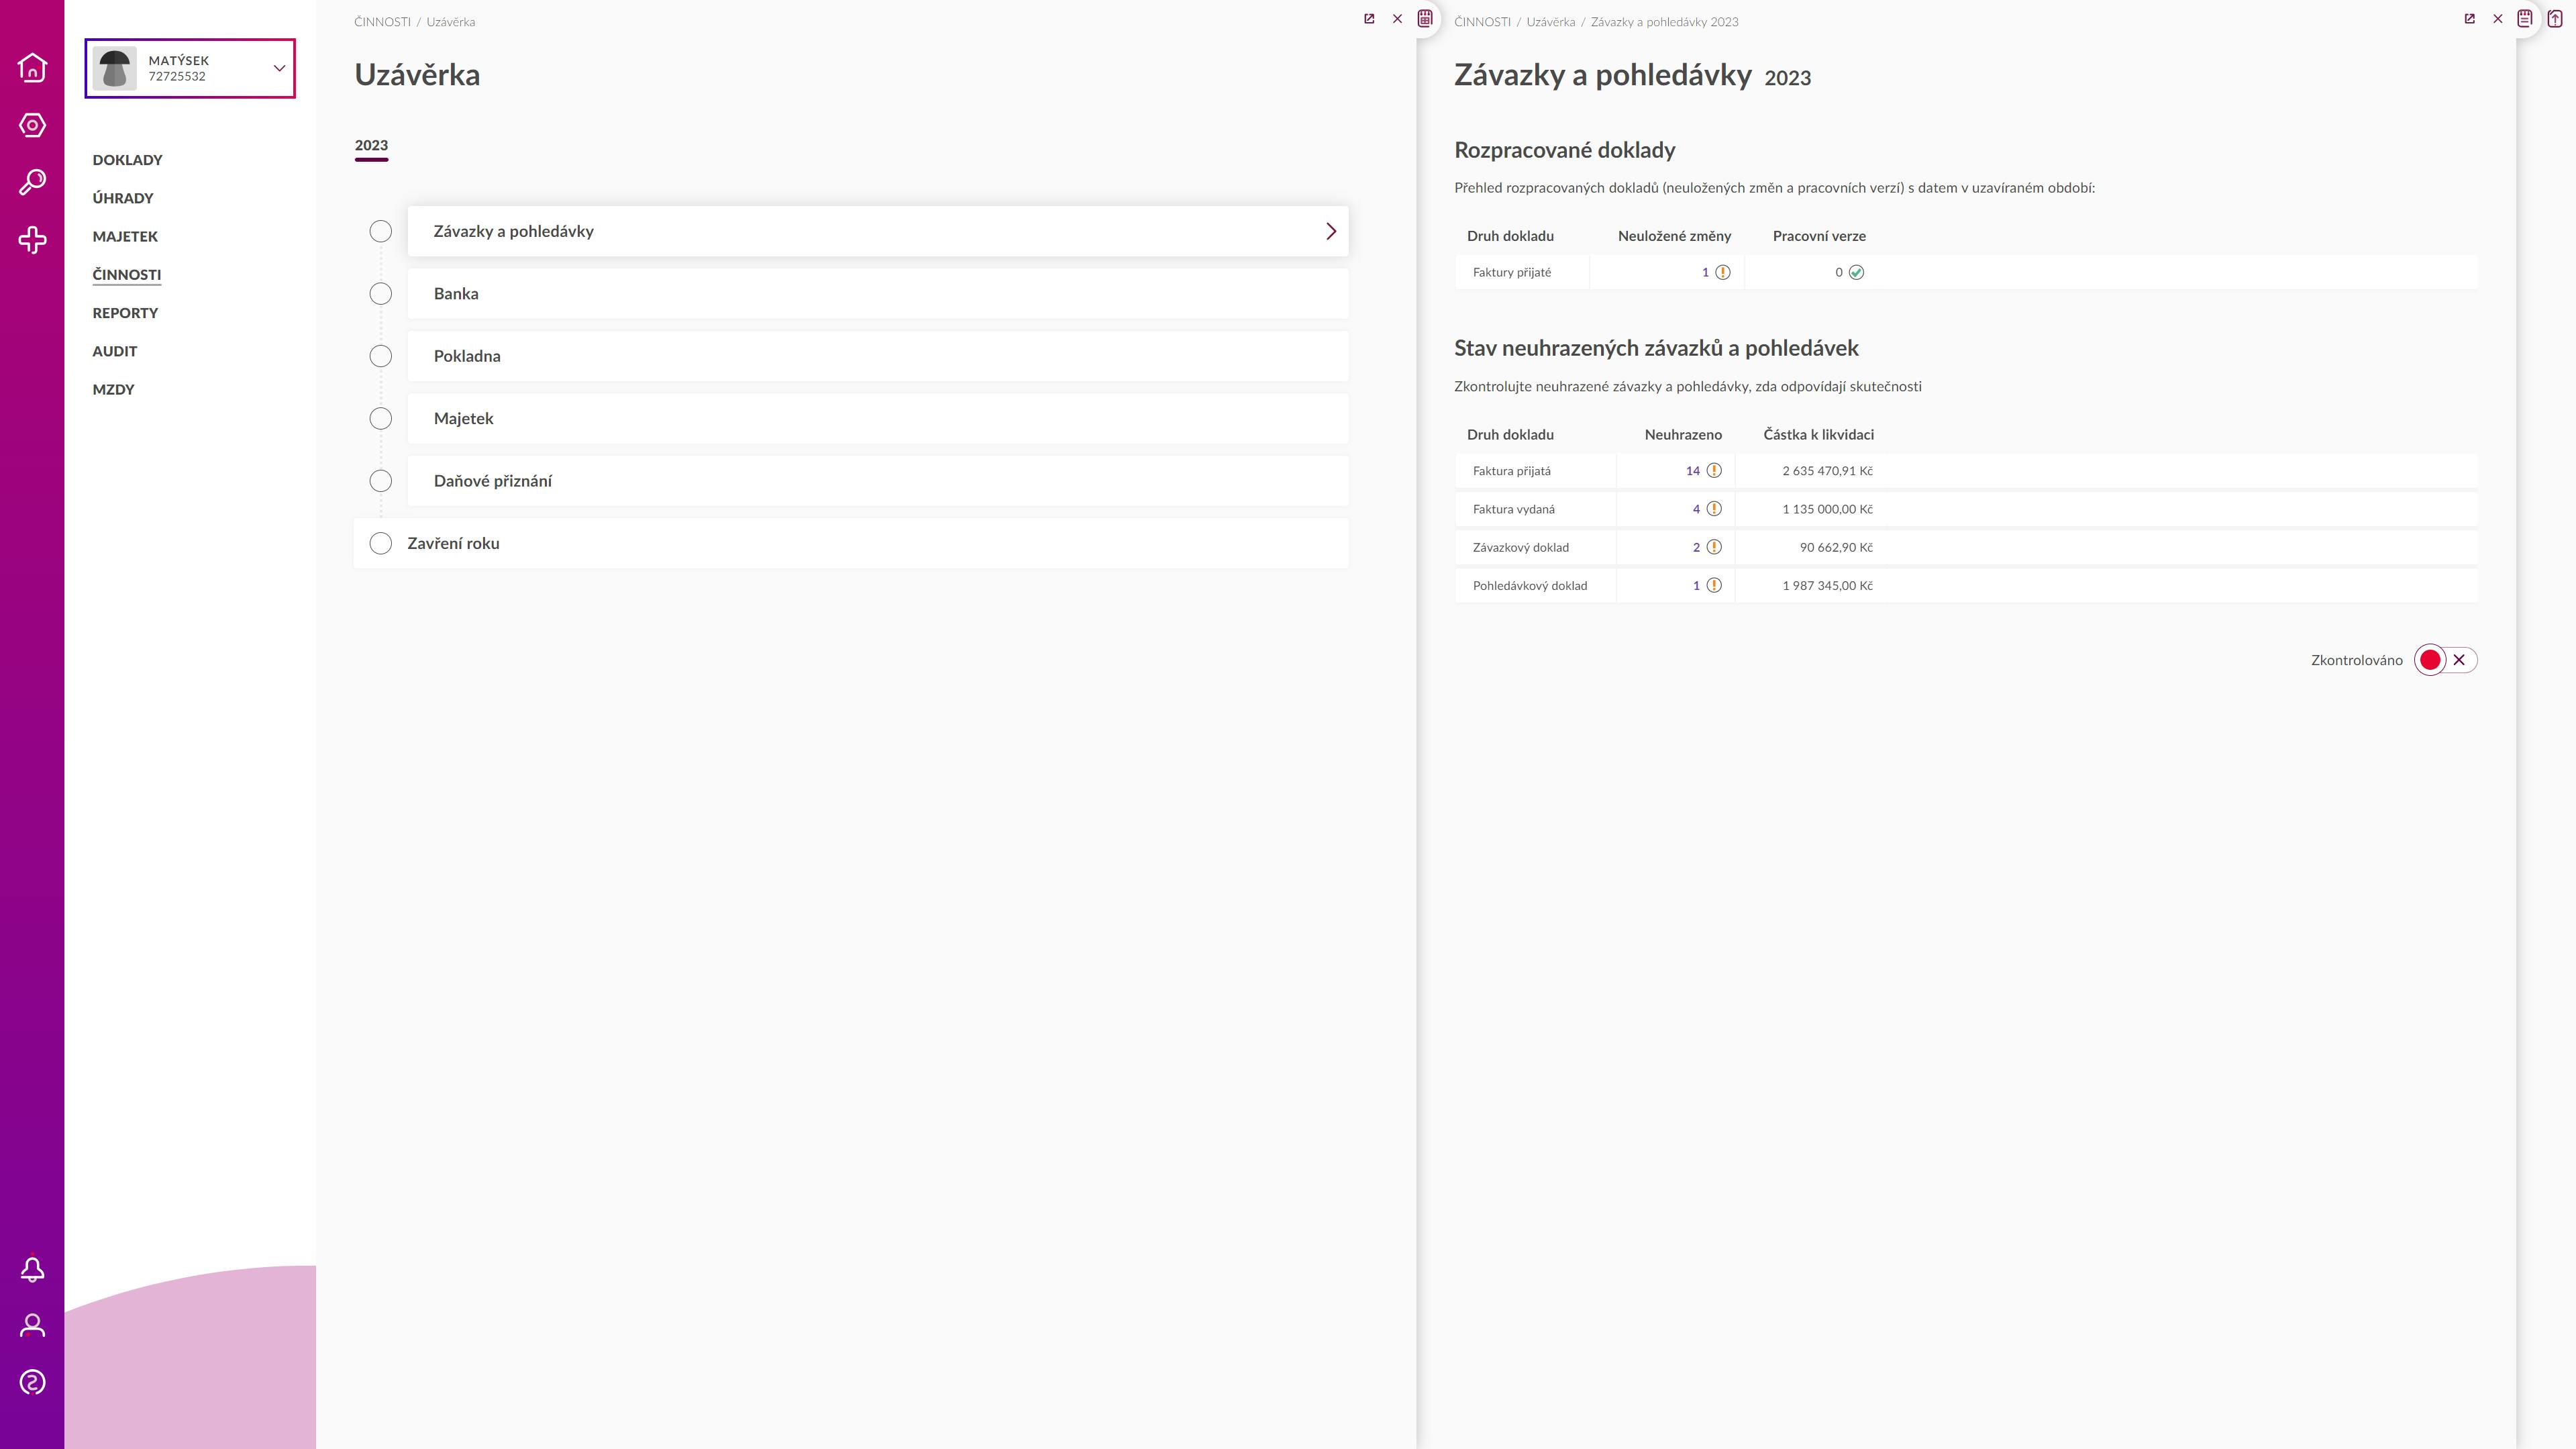
Task: Click warning icon in Závazkový doklad row
Action: pyautogui.click(x=1713, y=547)
